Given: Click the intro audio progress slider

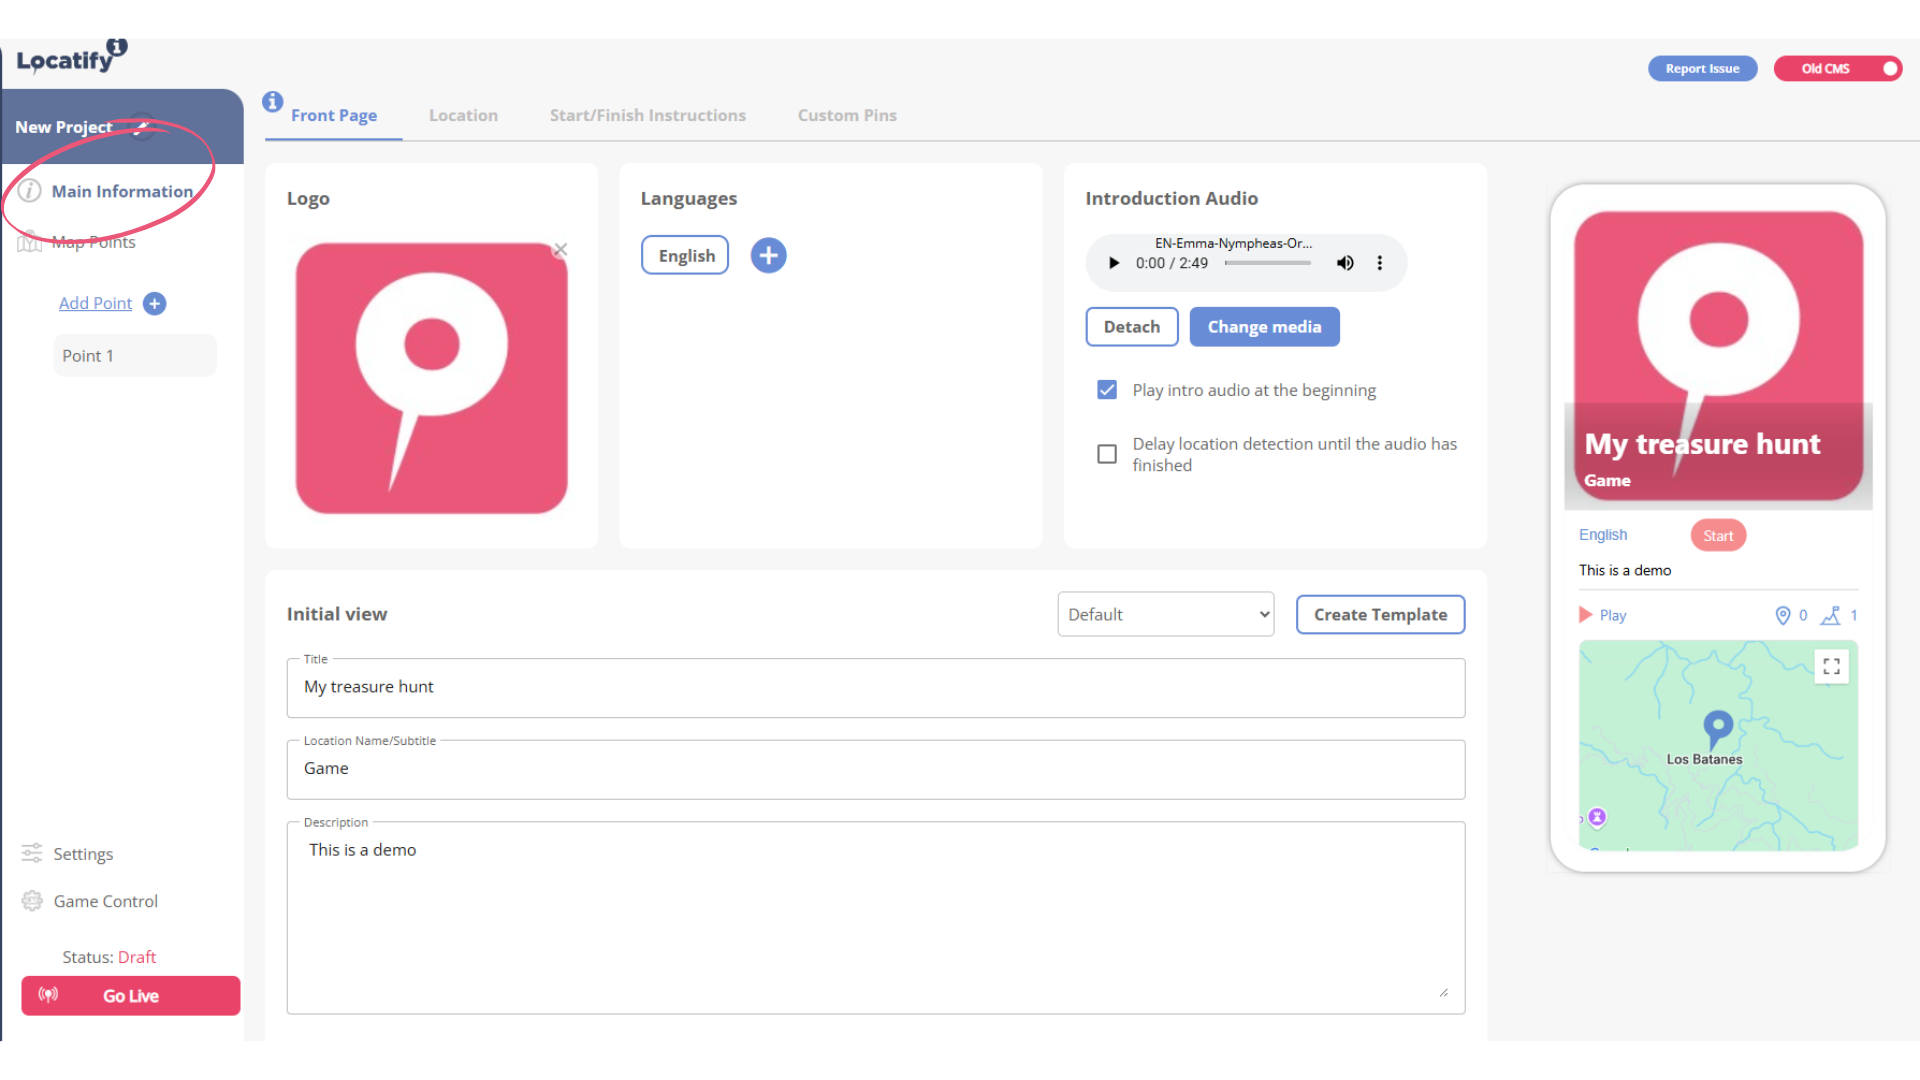Looking at the screenshot, I should 1268,263.
